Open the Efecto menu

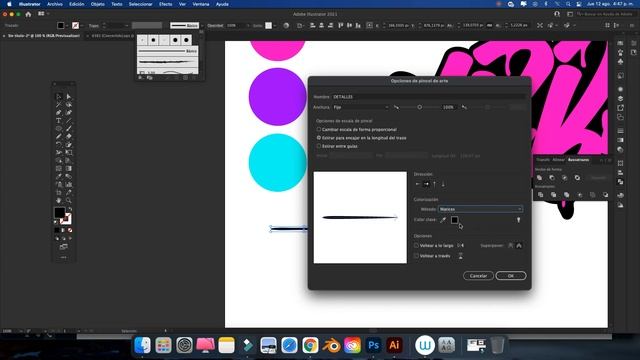click(165, 4)
